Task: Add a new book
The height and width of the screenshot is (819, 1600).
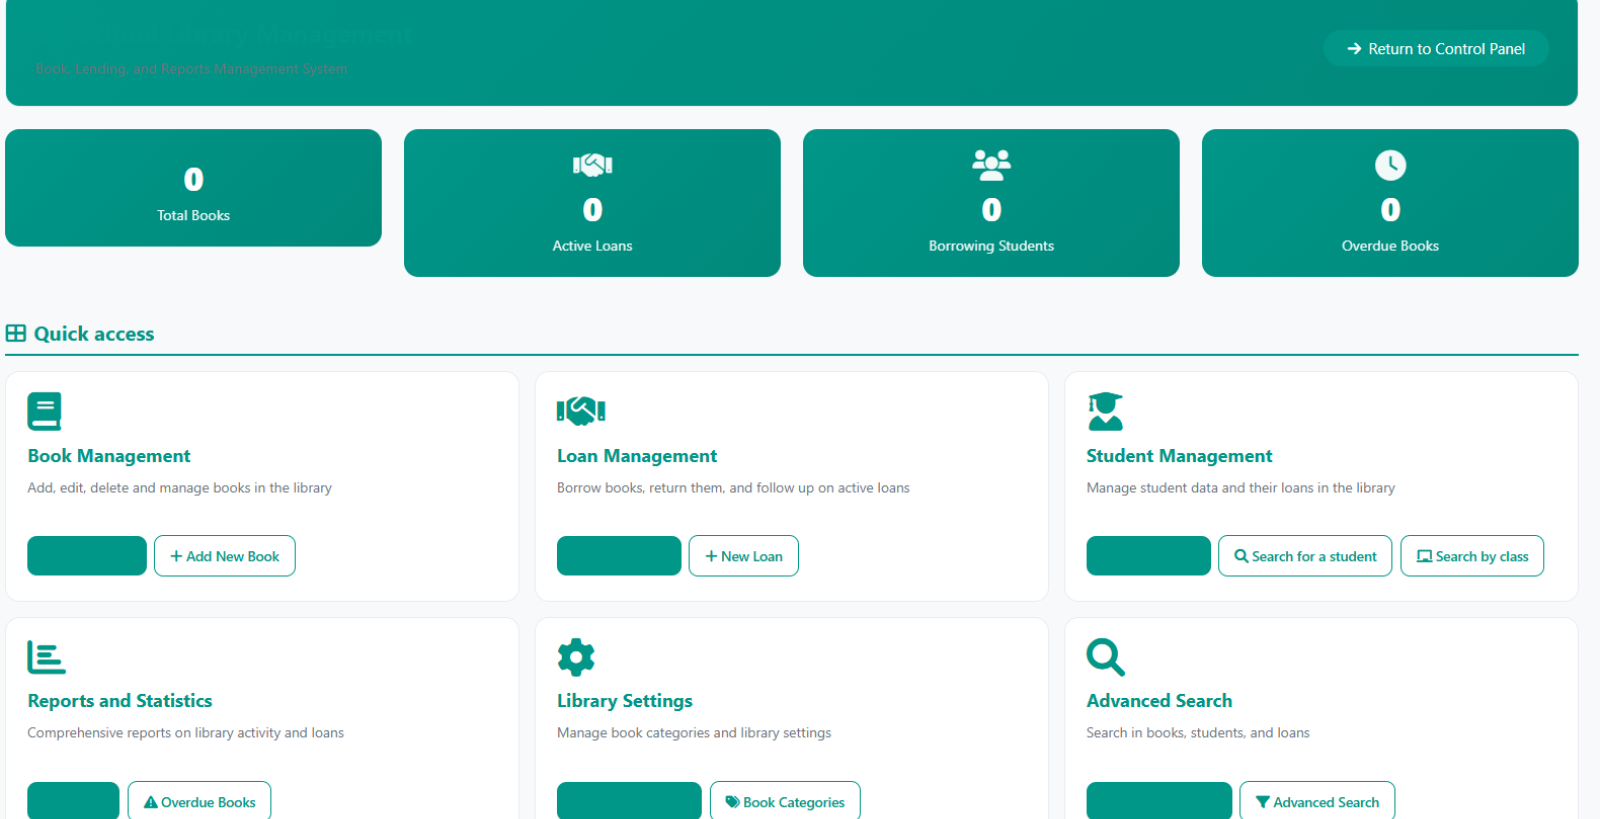Action: 225,556
